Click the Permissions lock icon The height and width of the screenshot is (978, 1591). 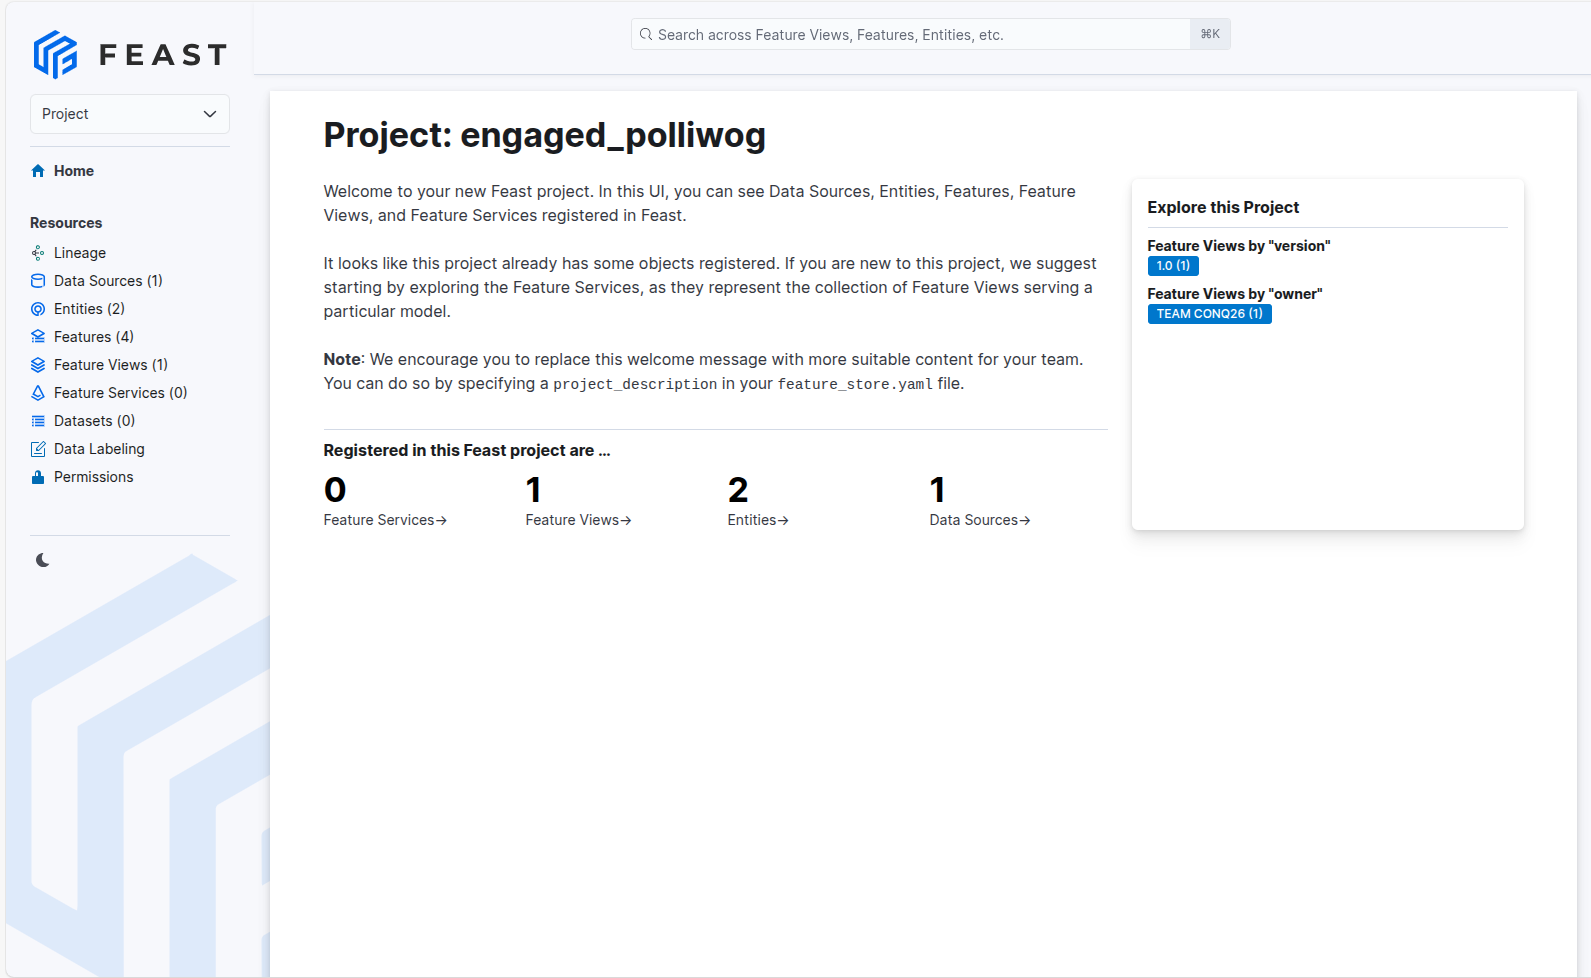tap(38, 477)
